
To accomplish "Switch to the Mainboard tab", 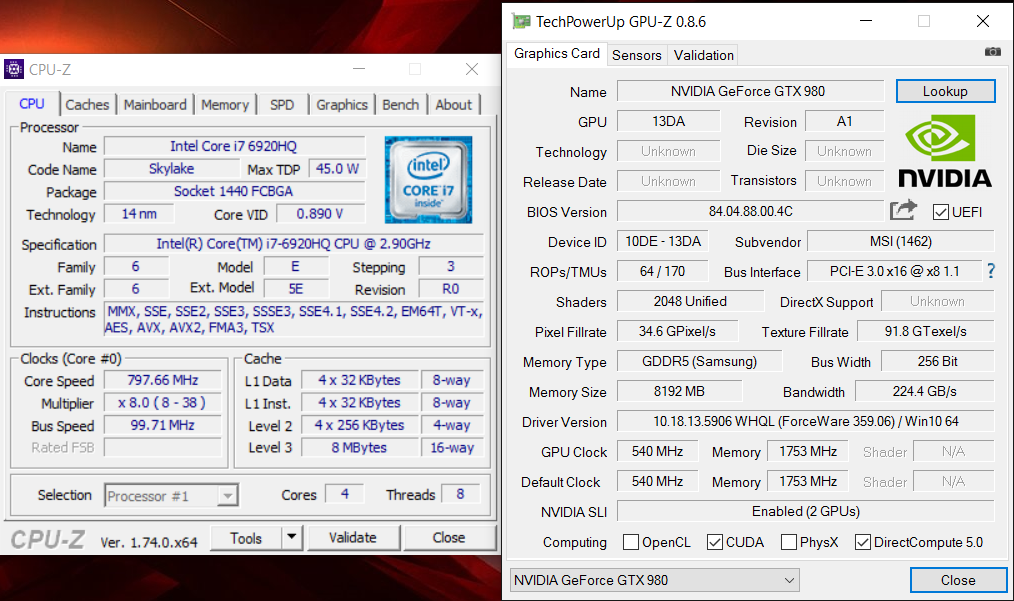I will click(155, 105).
